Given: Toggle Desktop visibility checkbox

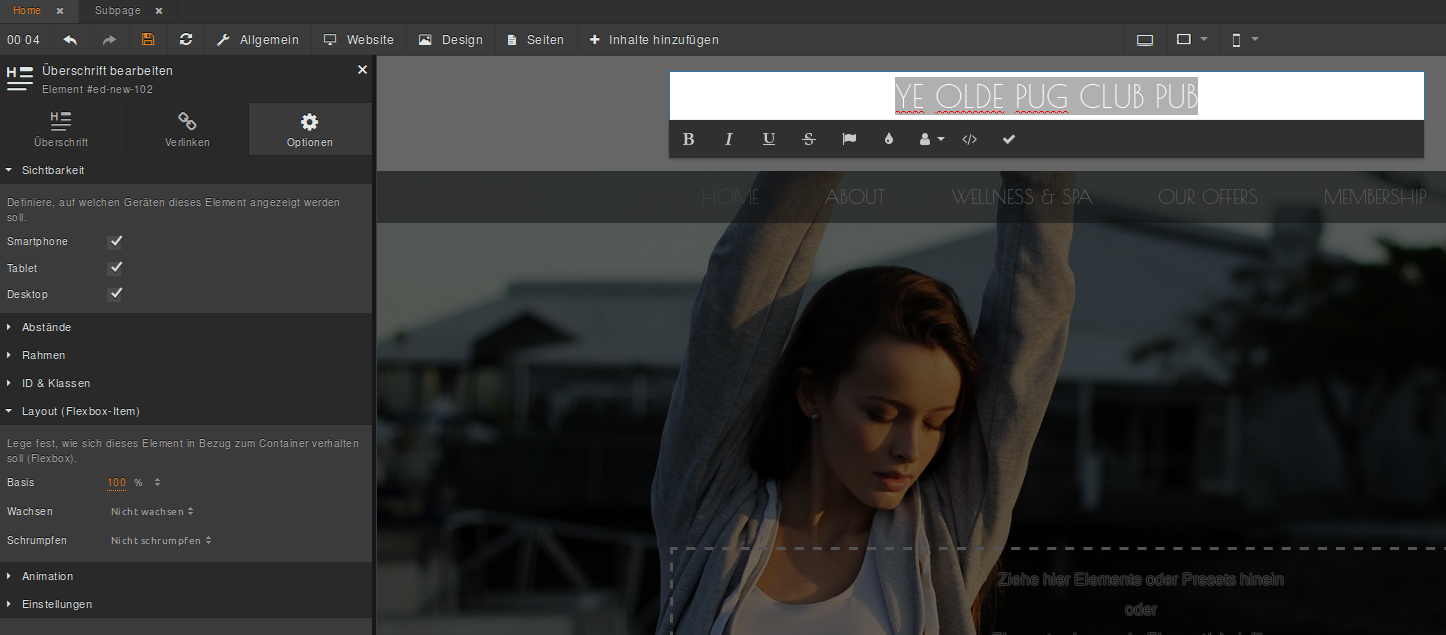Looking at the screenshot, I should [115, 294].
